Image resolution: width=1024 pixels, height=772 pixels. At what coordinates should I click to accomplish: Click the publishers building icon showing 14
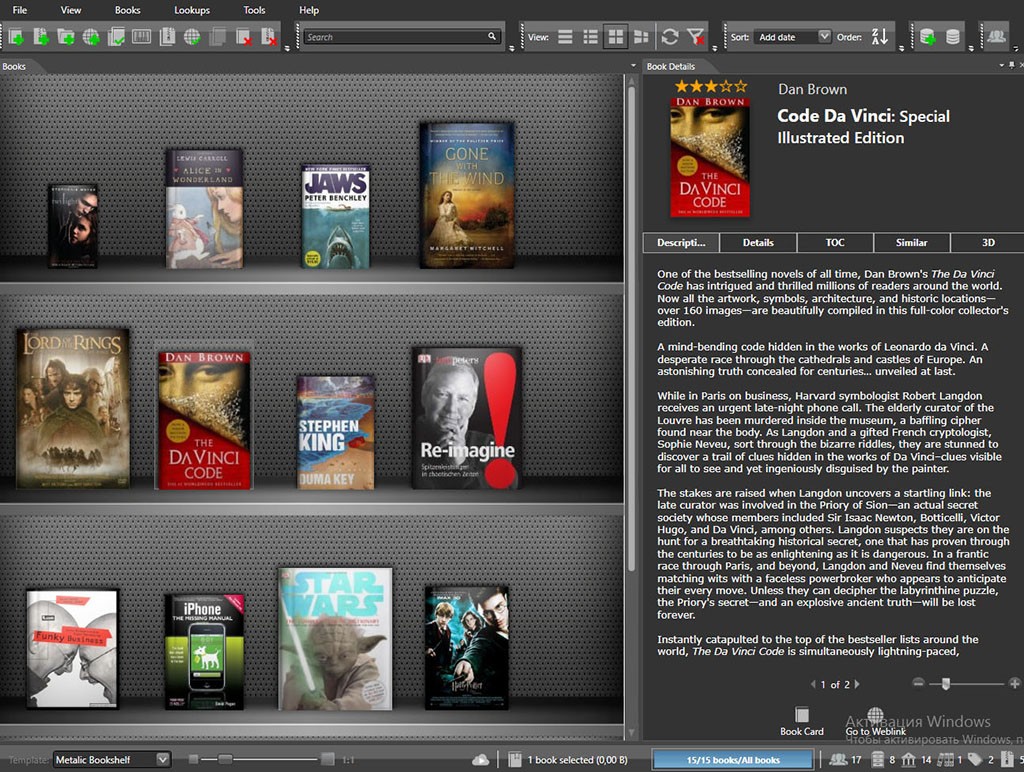click(x=908, y=760)
